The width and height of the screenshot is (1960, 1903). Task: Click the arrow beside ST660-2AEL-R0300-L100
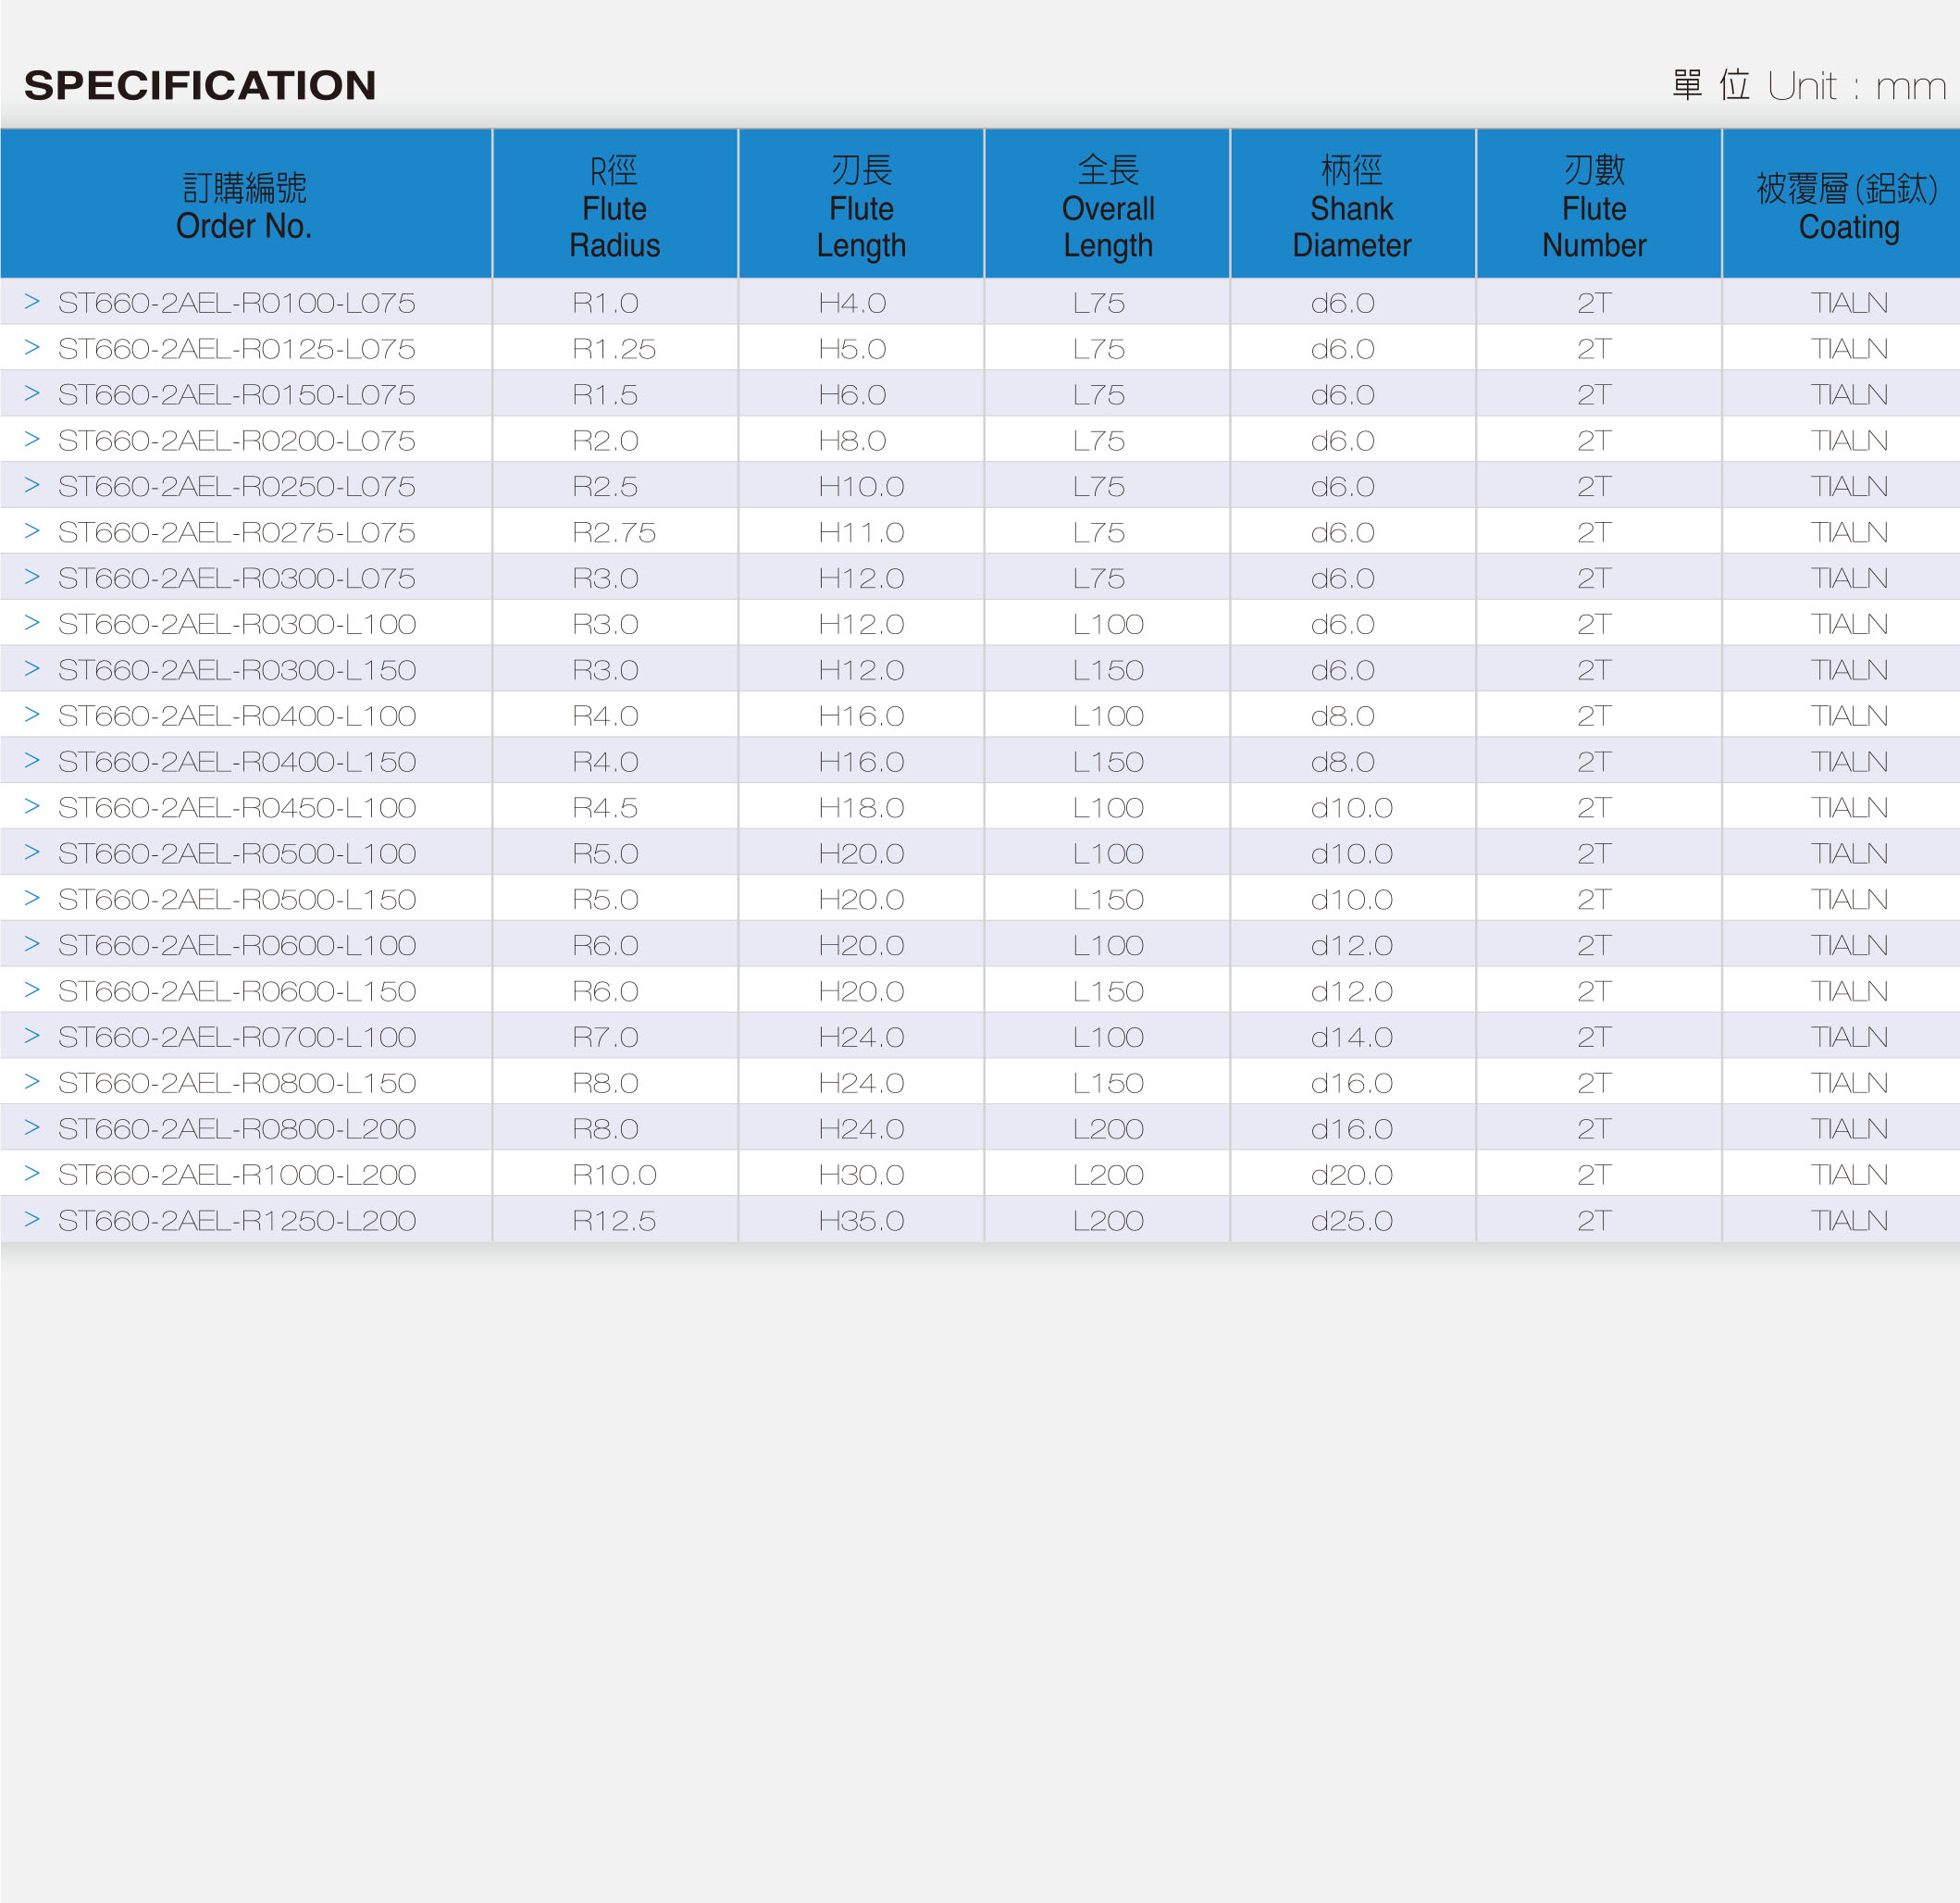pos(32,623)
